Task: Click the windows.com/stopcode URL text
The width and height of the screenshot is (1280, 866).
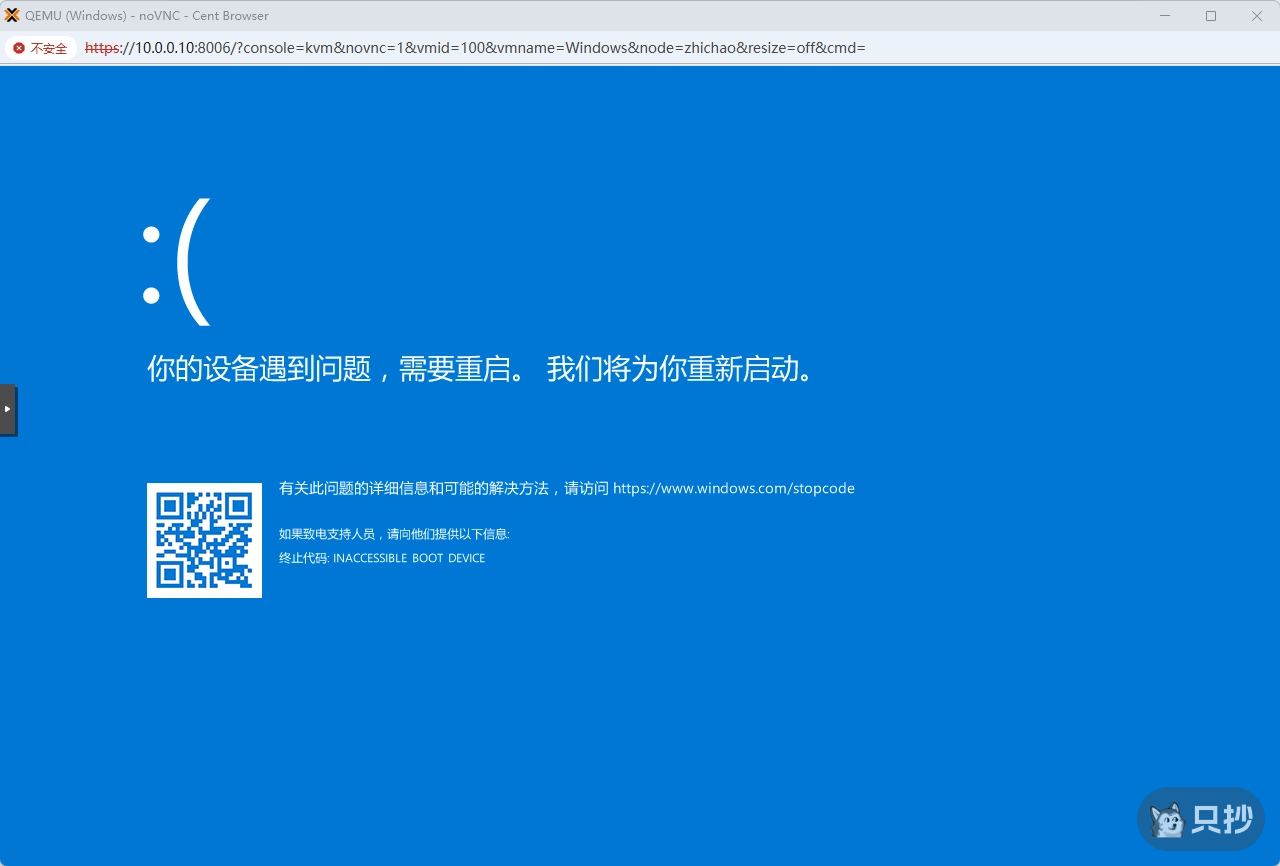Action: (733, 488)
